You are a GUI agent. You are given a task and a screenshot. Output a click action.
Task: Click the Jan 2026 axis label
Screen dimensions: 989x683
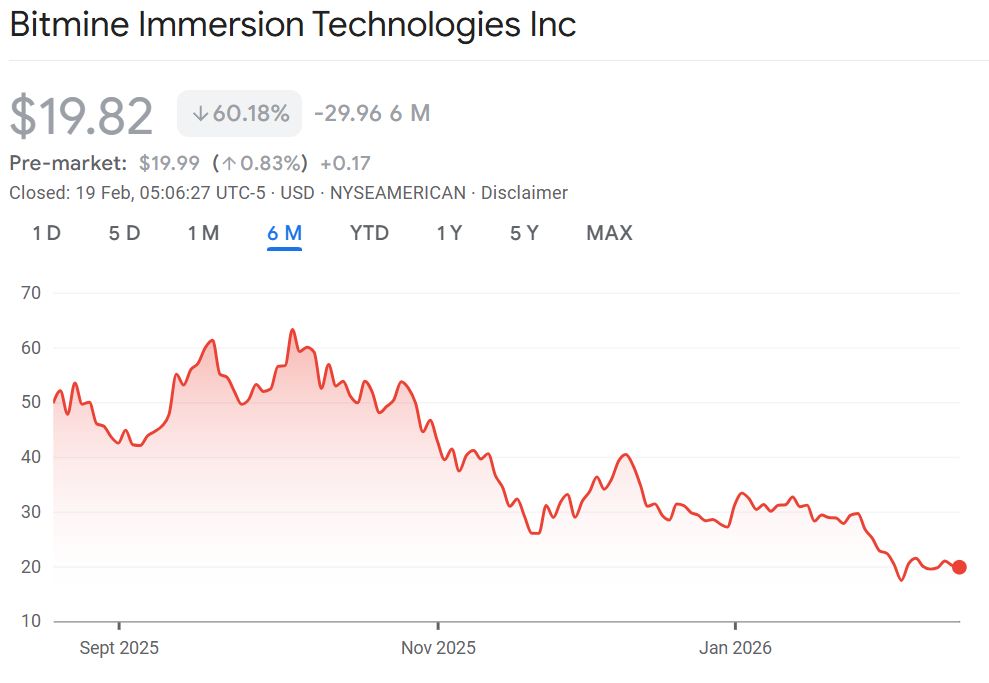(735, 648)
